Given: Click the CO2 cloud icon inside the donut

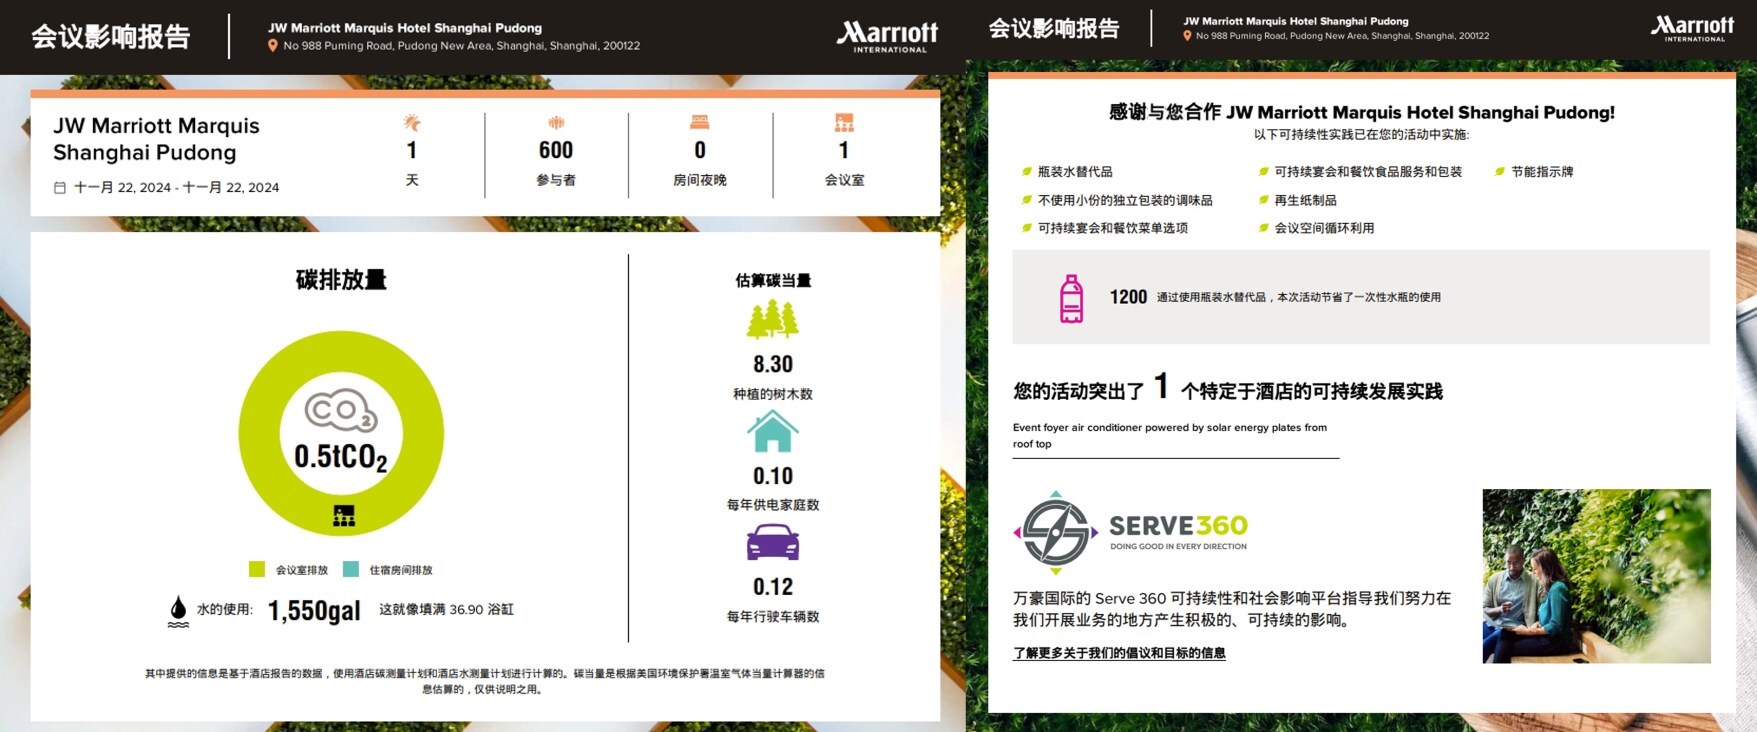Looking at the screenshot, I should pyautogui.click(x=341, y=410).
